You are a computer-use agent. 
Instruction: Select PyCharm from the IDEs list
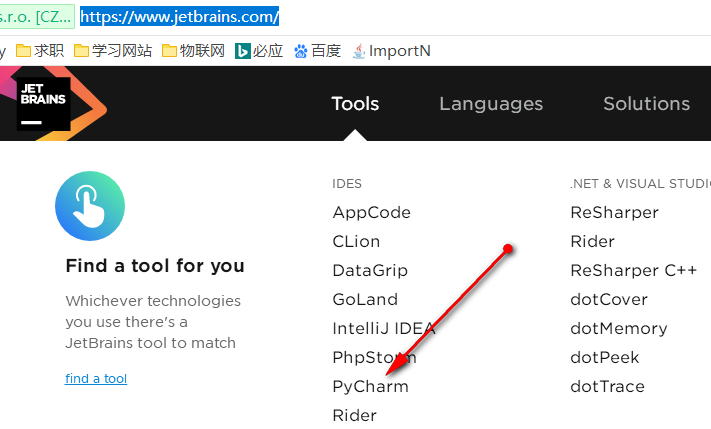click(370, 387)
